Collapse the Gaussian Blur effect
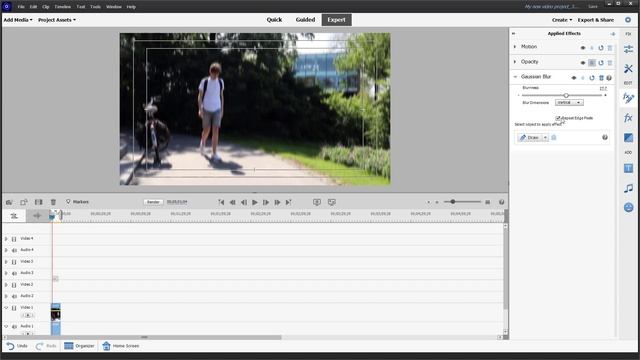The image size is (640, 360). coord(515,77)
